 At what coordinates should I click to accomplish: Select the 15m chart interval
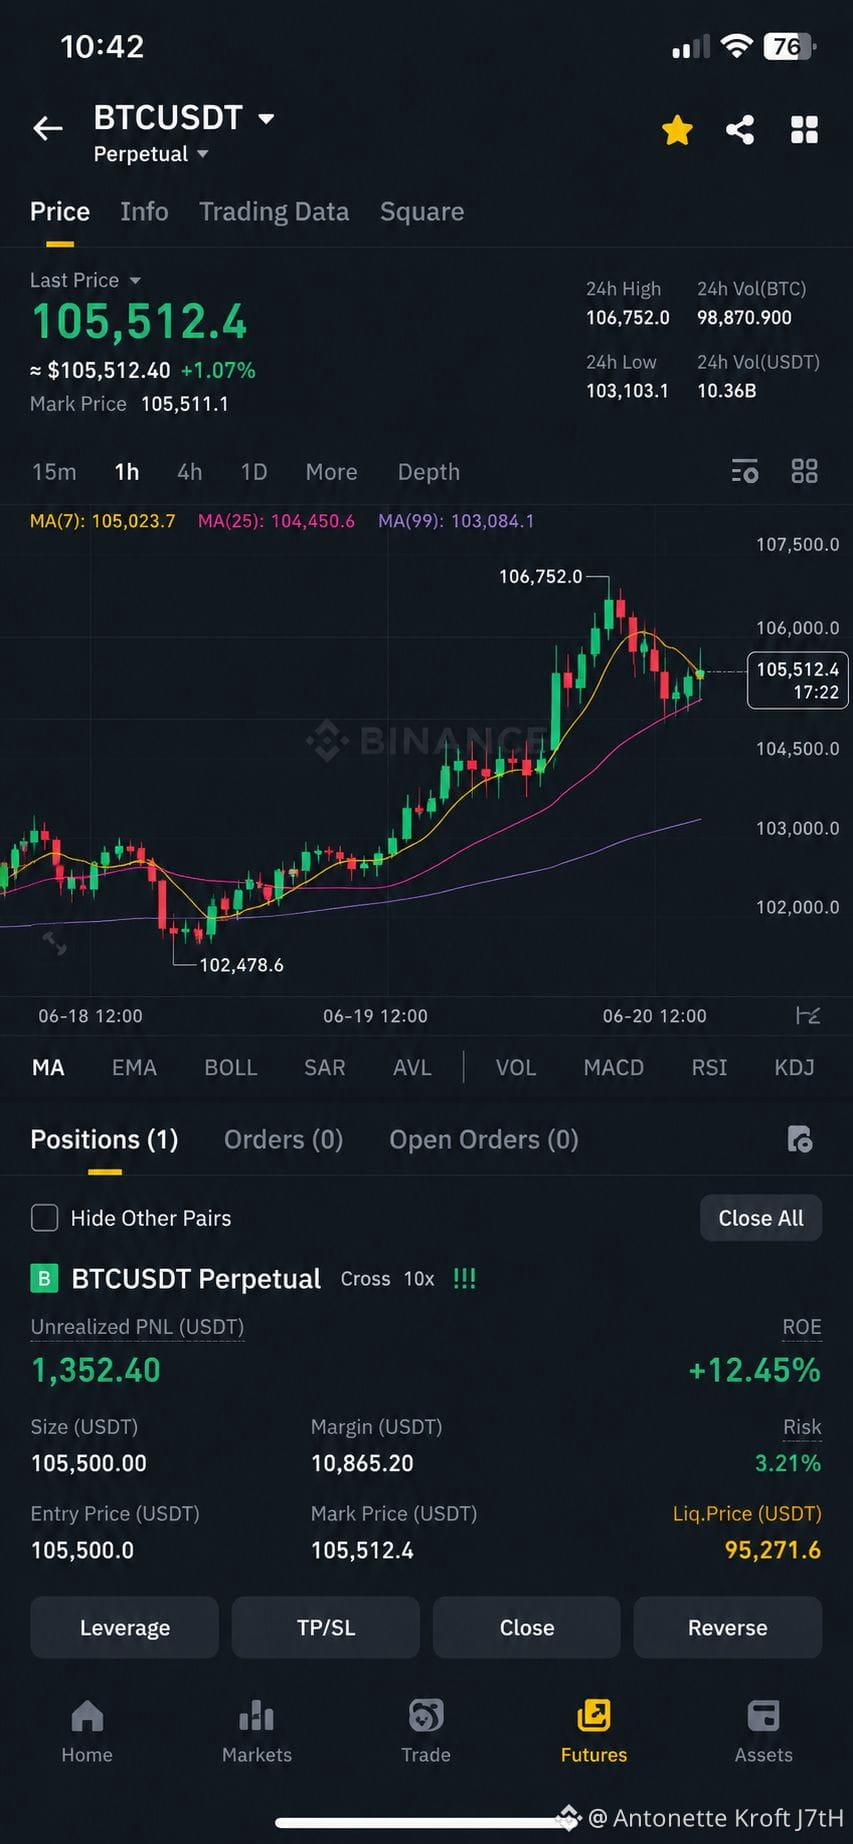click(54, 472)
